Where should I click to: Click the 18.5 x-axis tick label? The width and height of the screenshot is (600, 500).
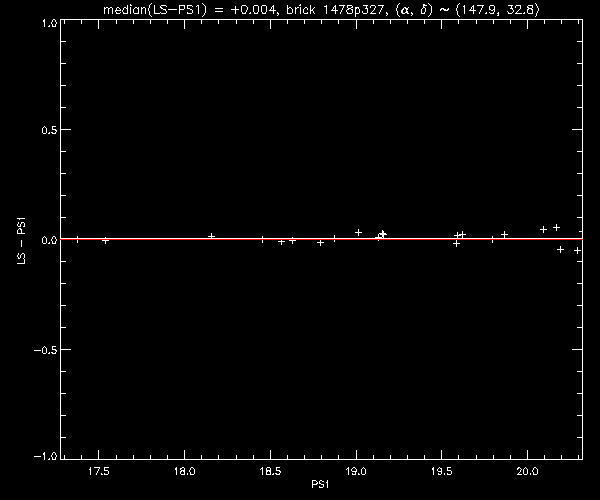270,471
